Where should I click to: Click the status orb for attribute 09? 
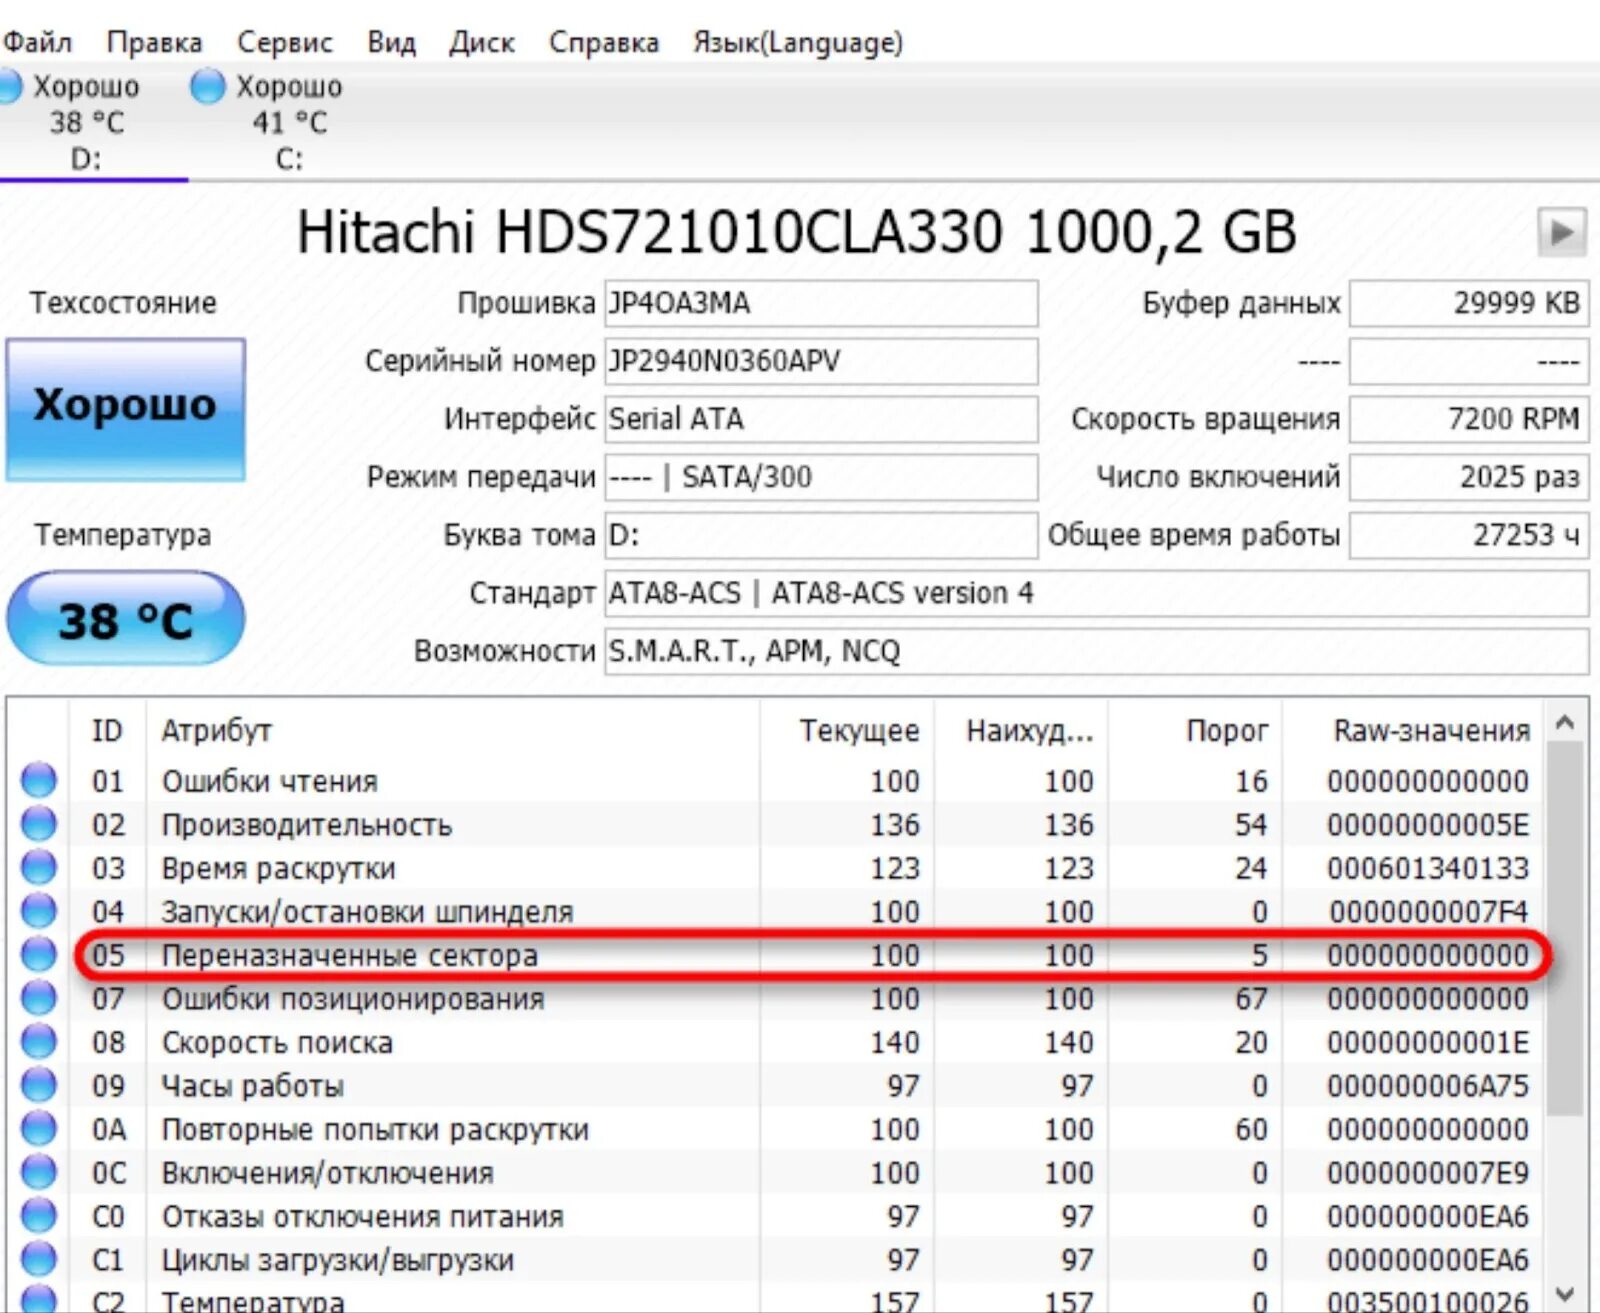(39, 1085)
